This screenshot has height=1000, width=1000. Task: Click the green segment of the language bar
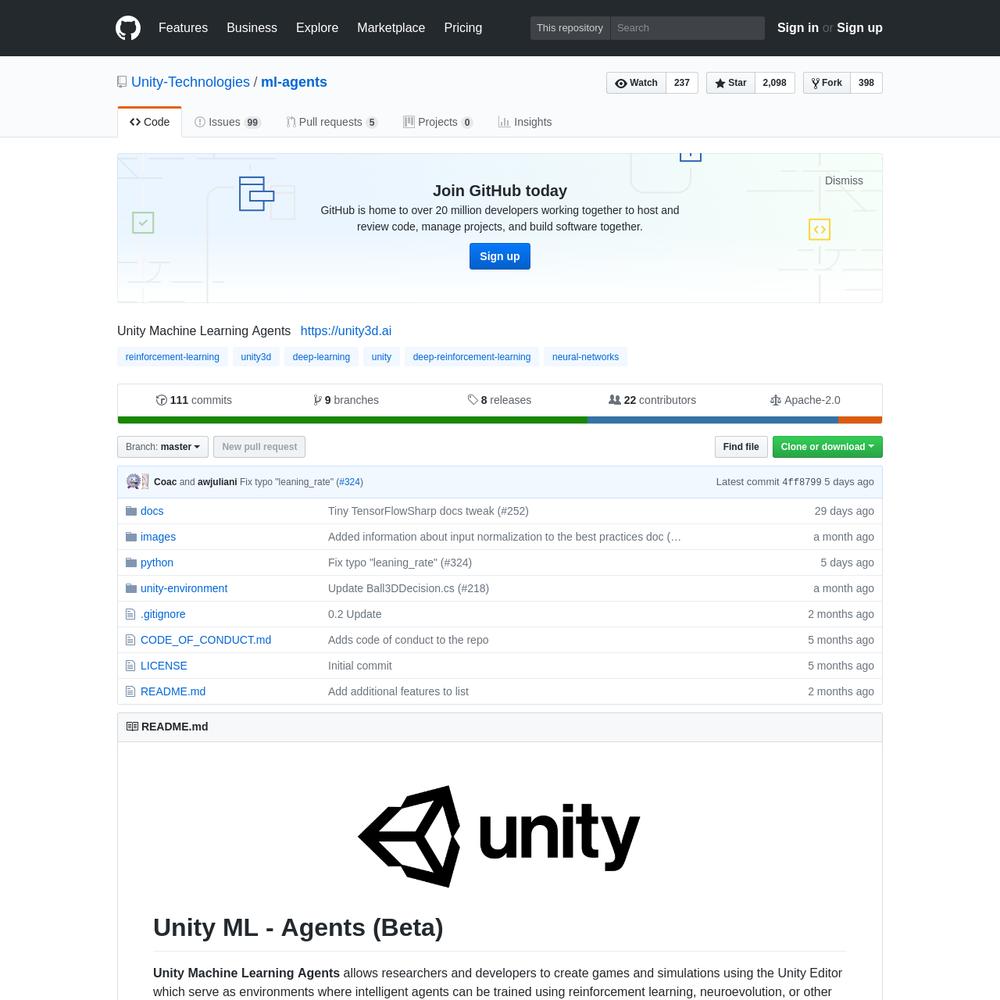pyautogui.click(x=353, y=420)
